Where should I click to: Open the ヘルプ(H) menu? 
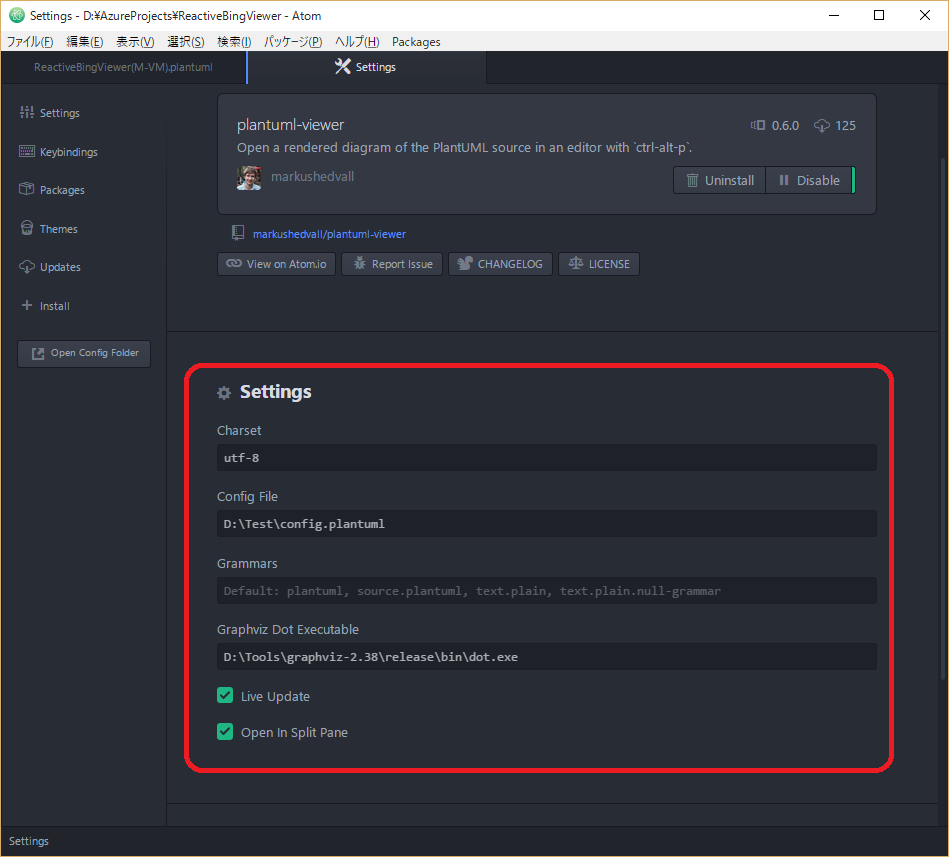(x=357, y=42)
